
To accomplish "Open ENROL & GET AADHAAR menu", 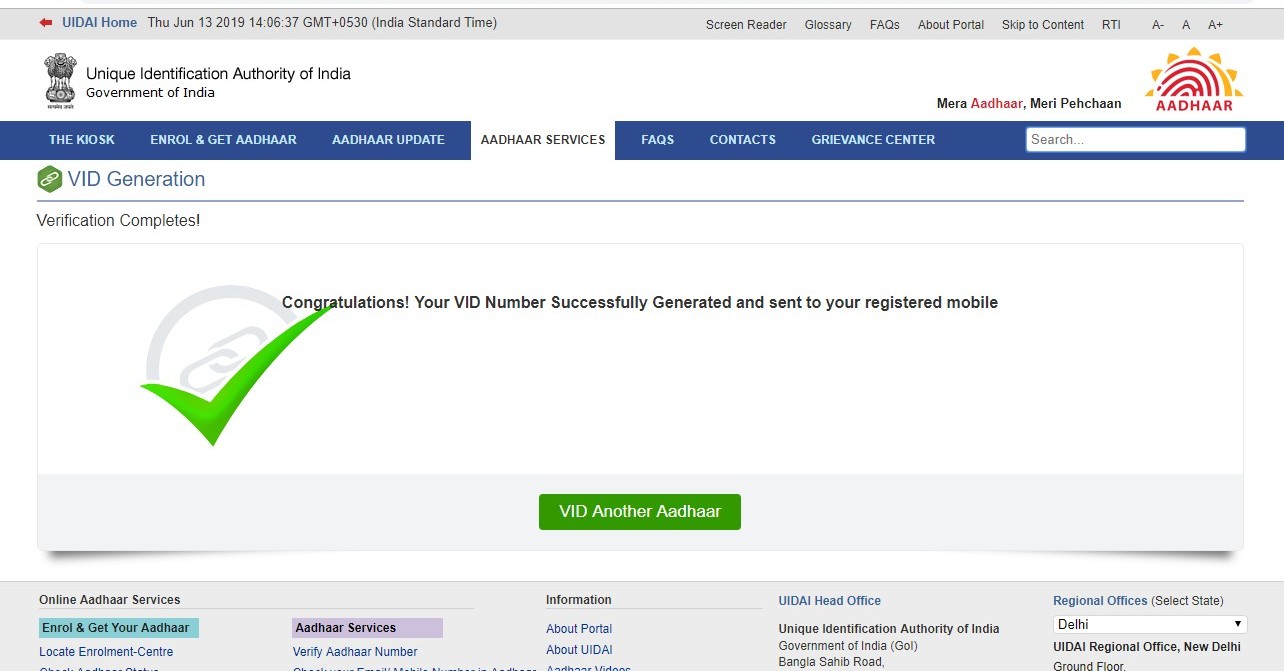I will (x=223, y=140).
